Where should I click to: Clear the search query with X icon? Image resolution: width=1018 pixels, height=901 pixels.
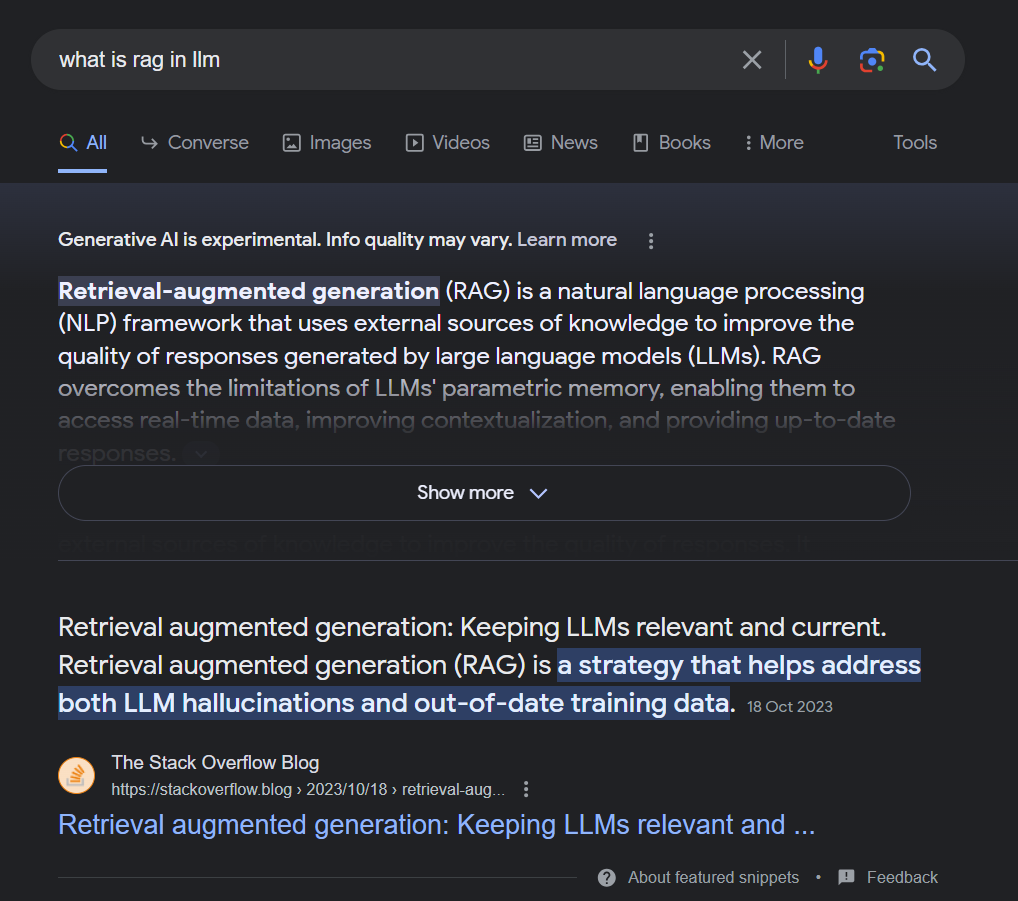(x=752, y=60)
